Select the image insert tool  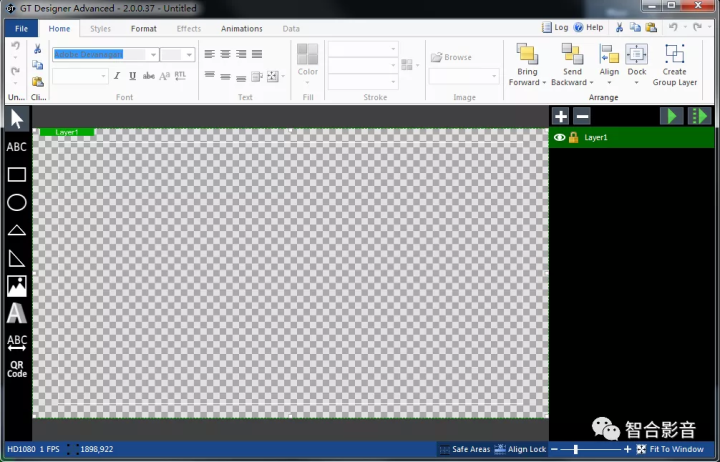coord(17,286)
